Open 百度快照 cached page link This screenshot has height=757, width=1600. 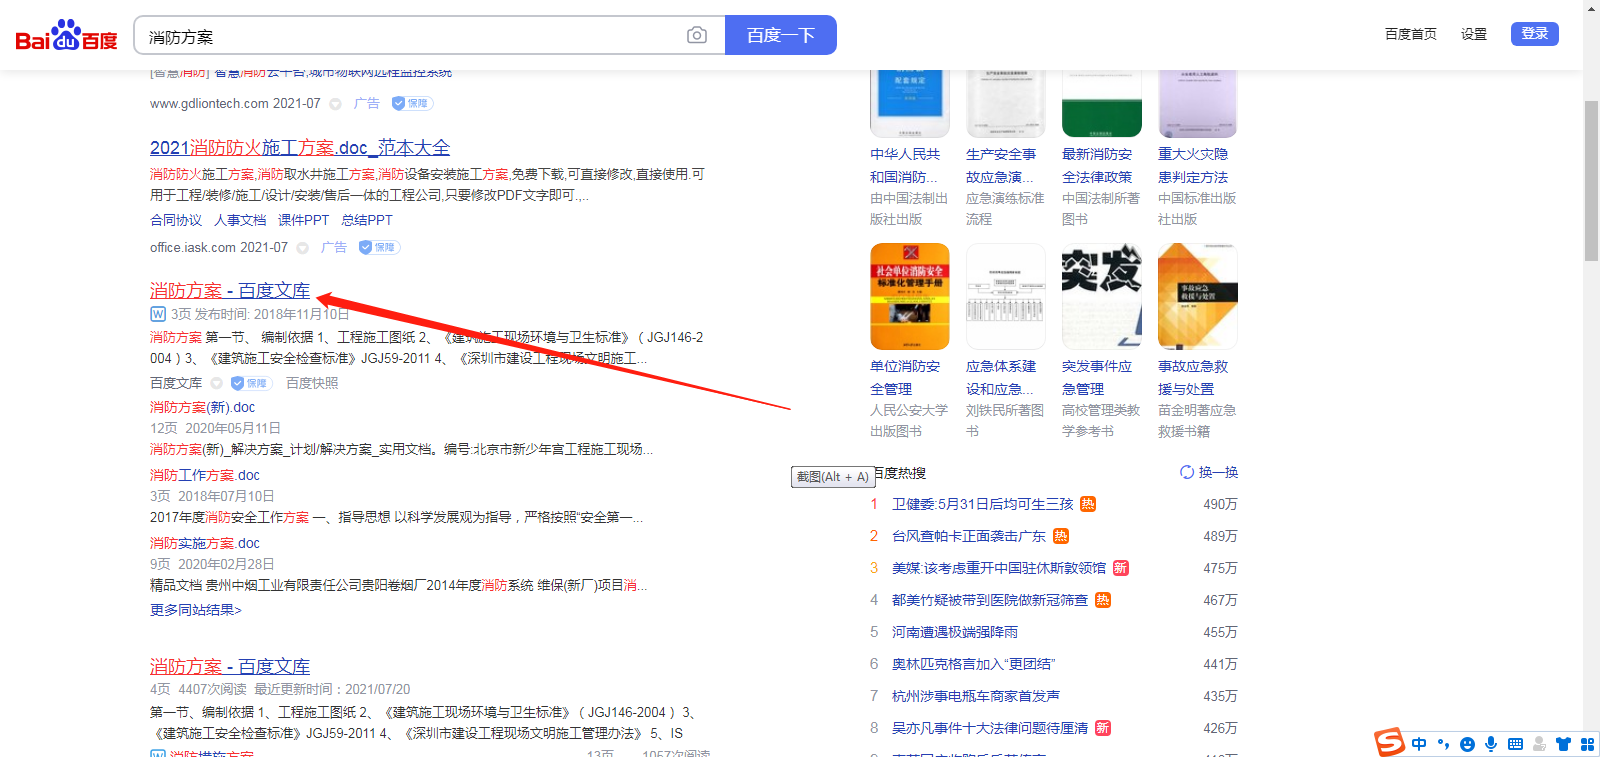[x=312, y=383]
